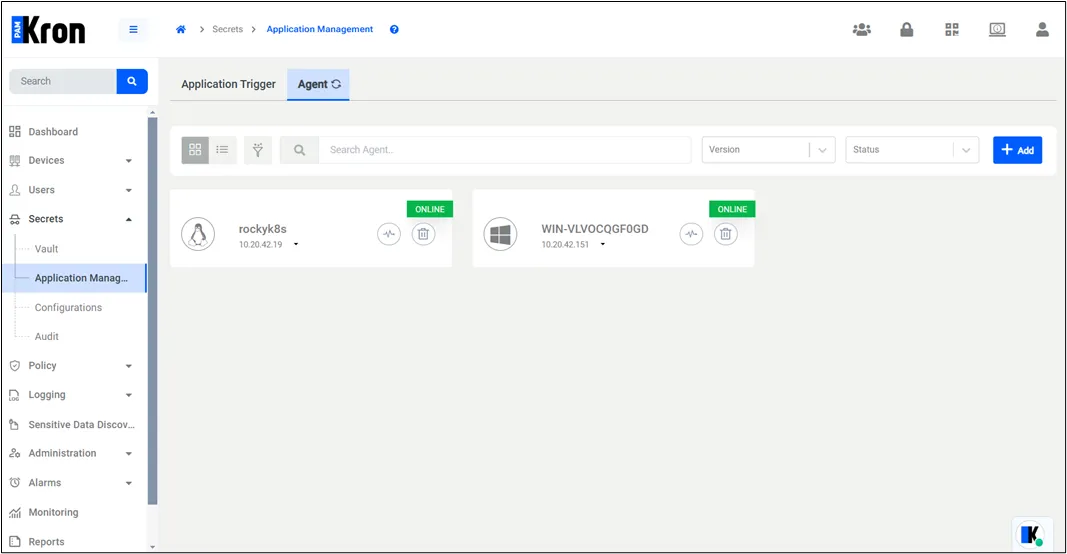This screenshot has width=1067, height=554.
Task: Click IP address 10.20.42.19
Action: pyautogui.click(x=261, y=244)
